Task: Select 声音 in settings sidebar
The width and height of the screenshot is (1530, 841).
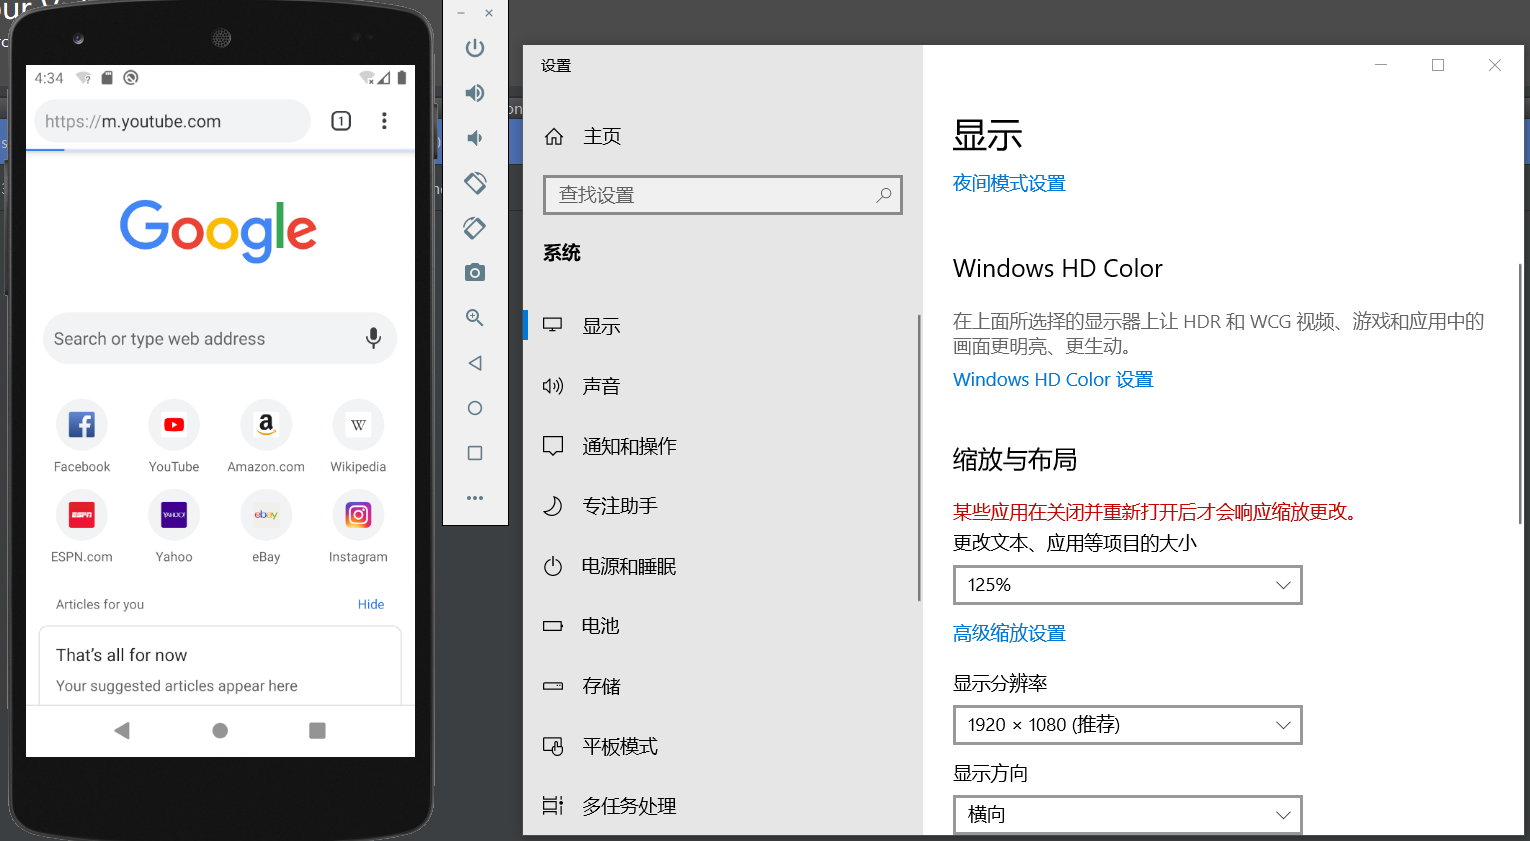Action: coord(722,386)
